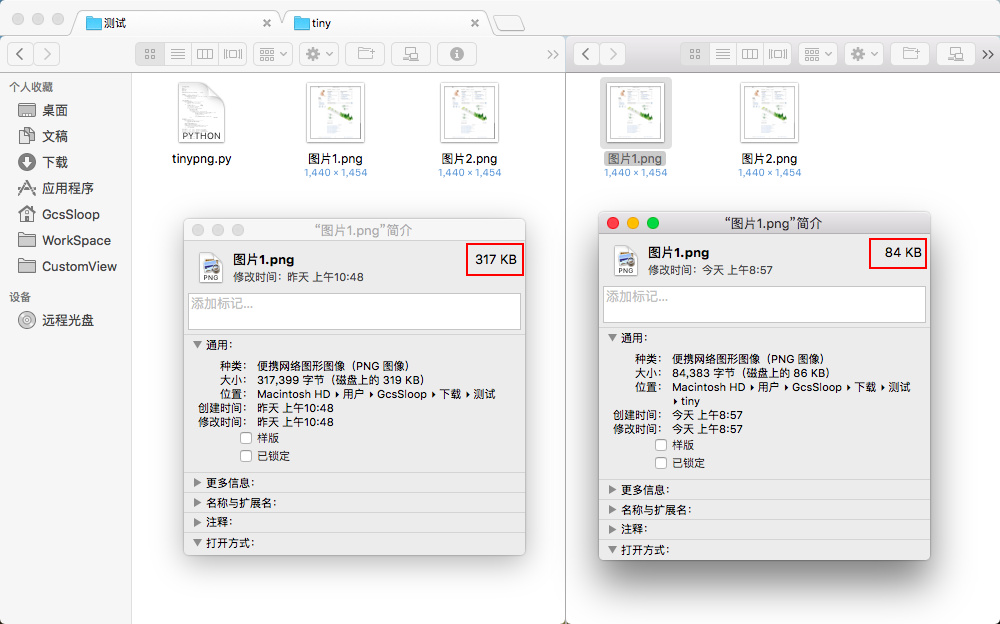Create new folder in right window
Image resolution: width=1000 pixels, height=624 pixels.
[x=911, y=54]
